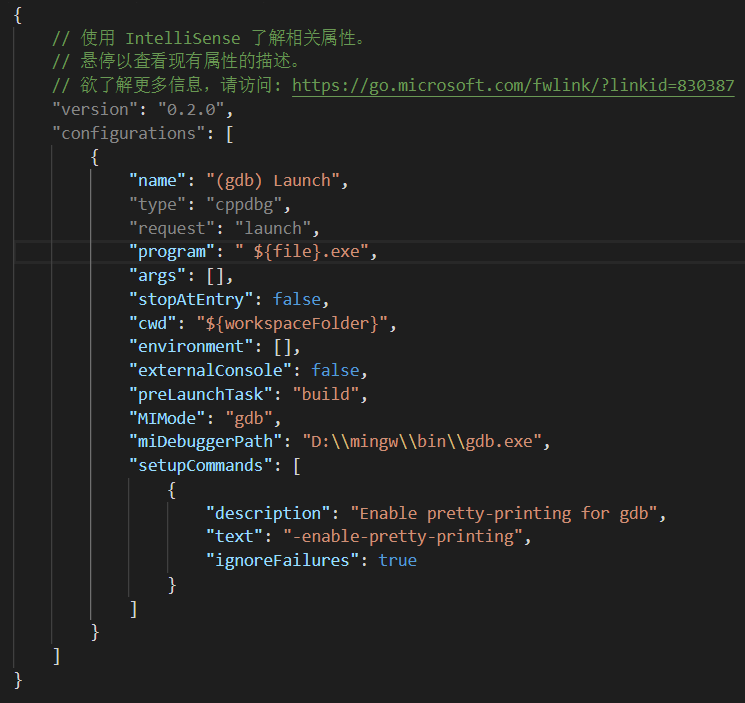This screenshot has width=745, height=703.
Task: Click the "version" key text
Action: point(95,110)
